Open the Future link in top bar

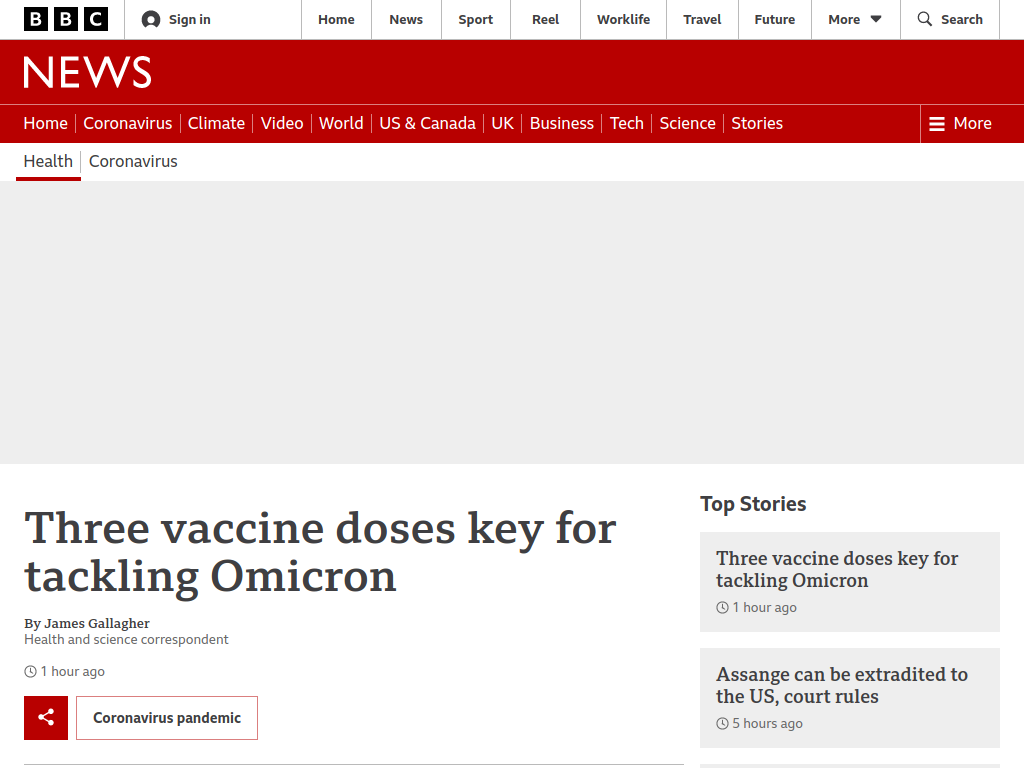coord(775,20)
